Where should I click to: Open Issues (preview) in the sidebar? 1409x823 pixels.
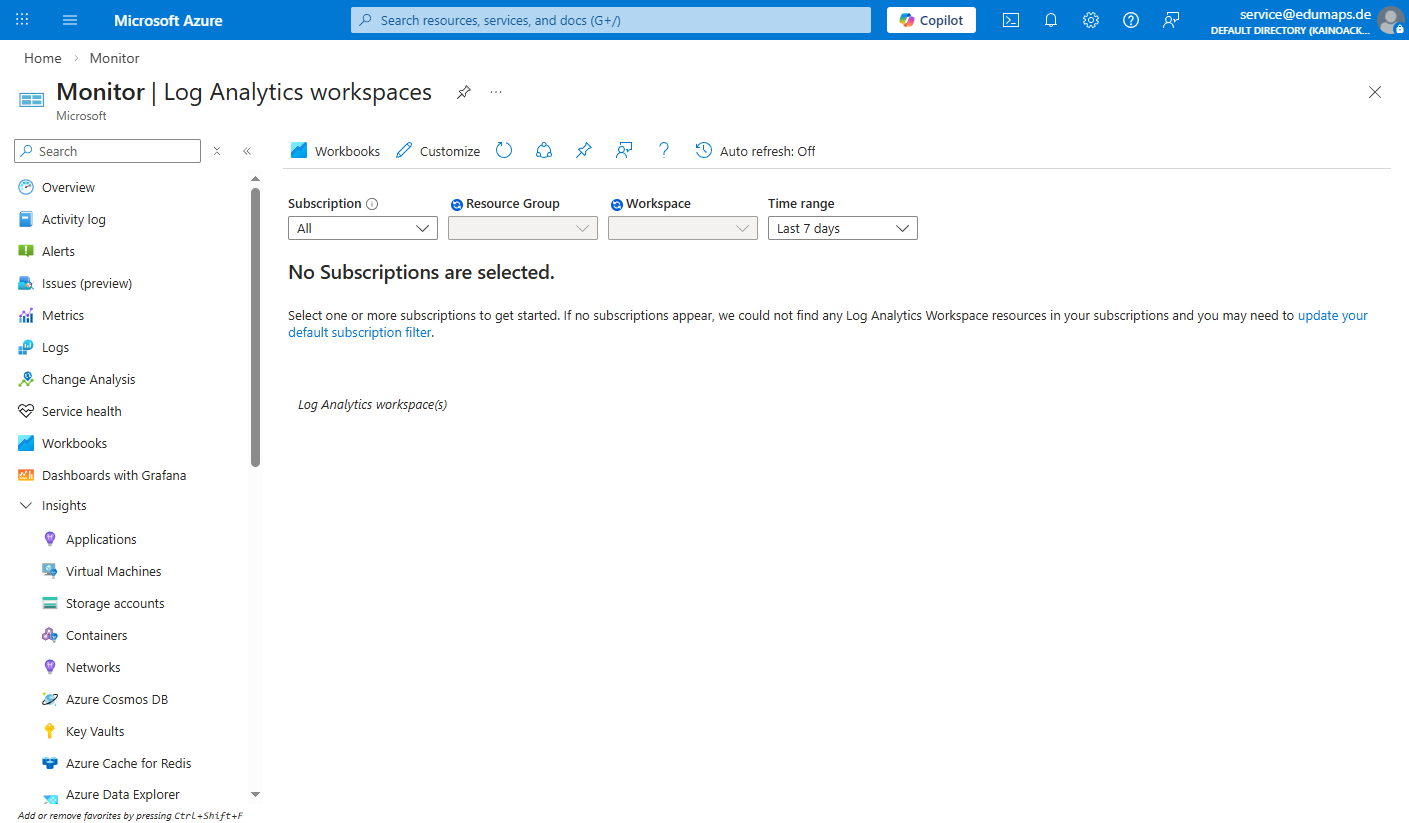tap(87, 283)
